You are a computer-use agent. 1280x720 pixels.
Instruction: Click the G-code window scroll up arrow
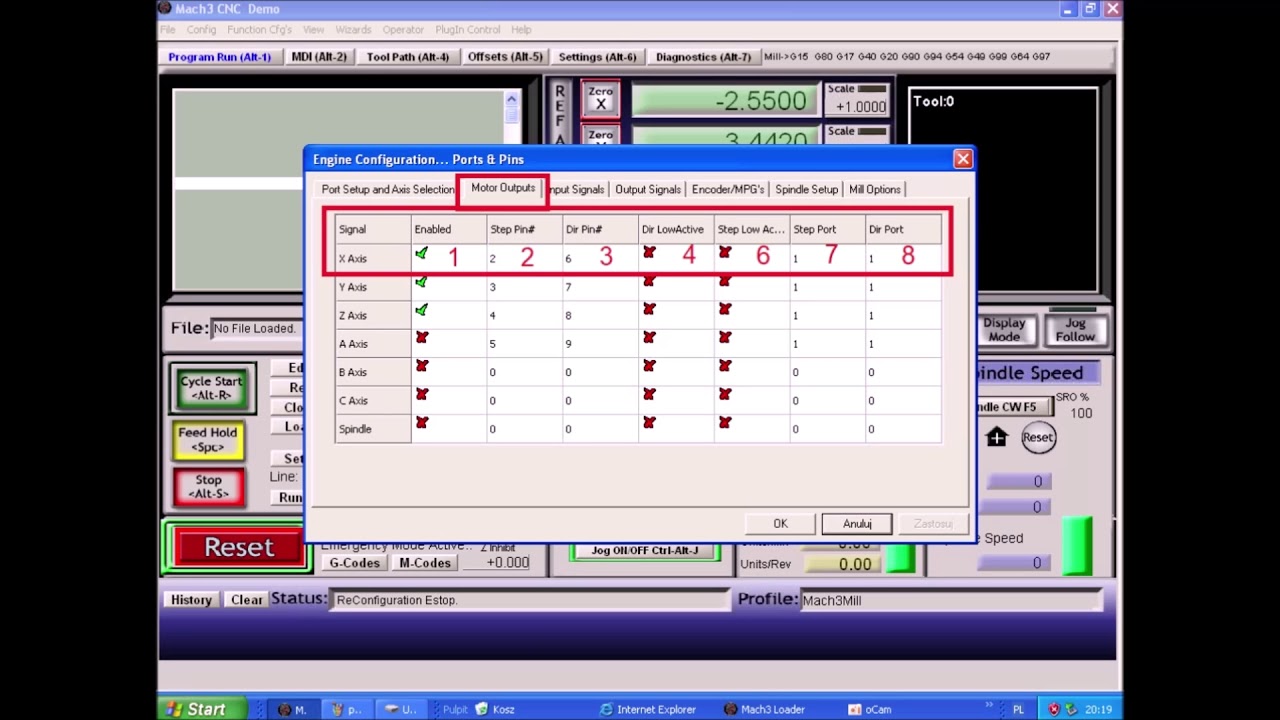click(511, 98)
